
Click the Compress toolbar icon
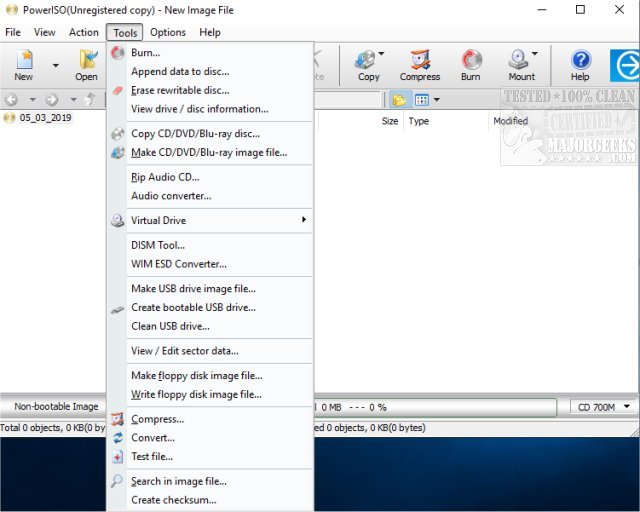tap(420, 65)
